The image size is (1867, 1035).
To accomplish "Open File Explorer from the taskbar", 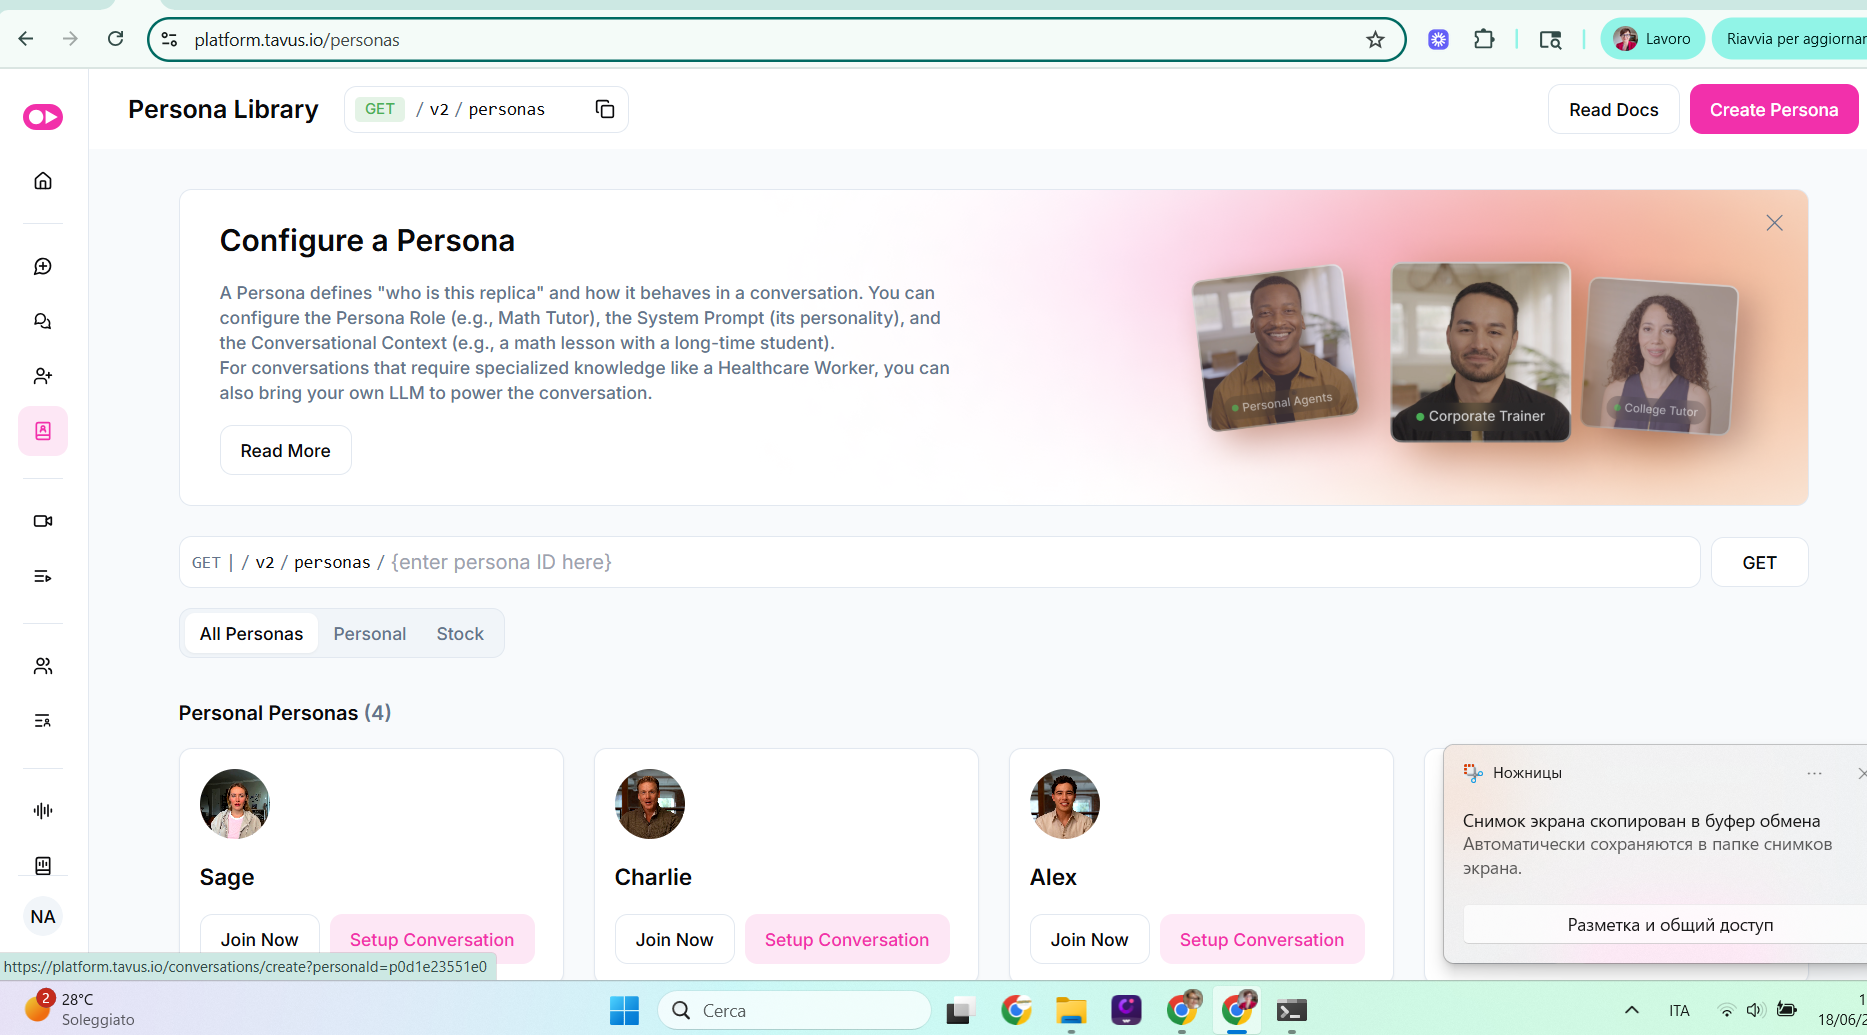I will click(1071, 1010).
